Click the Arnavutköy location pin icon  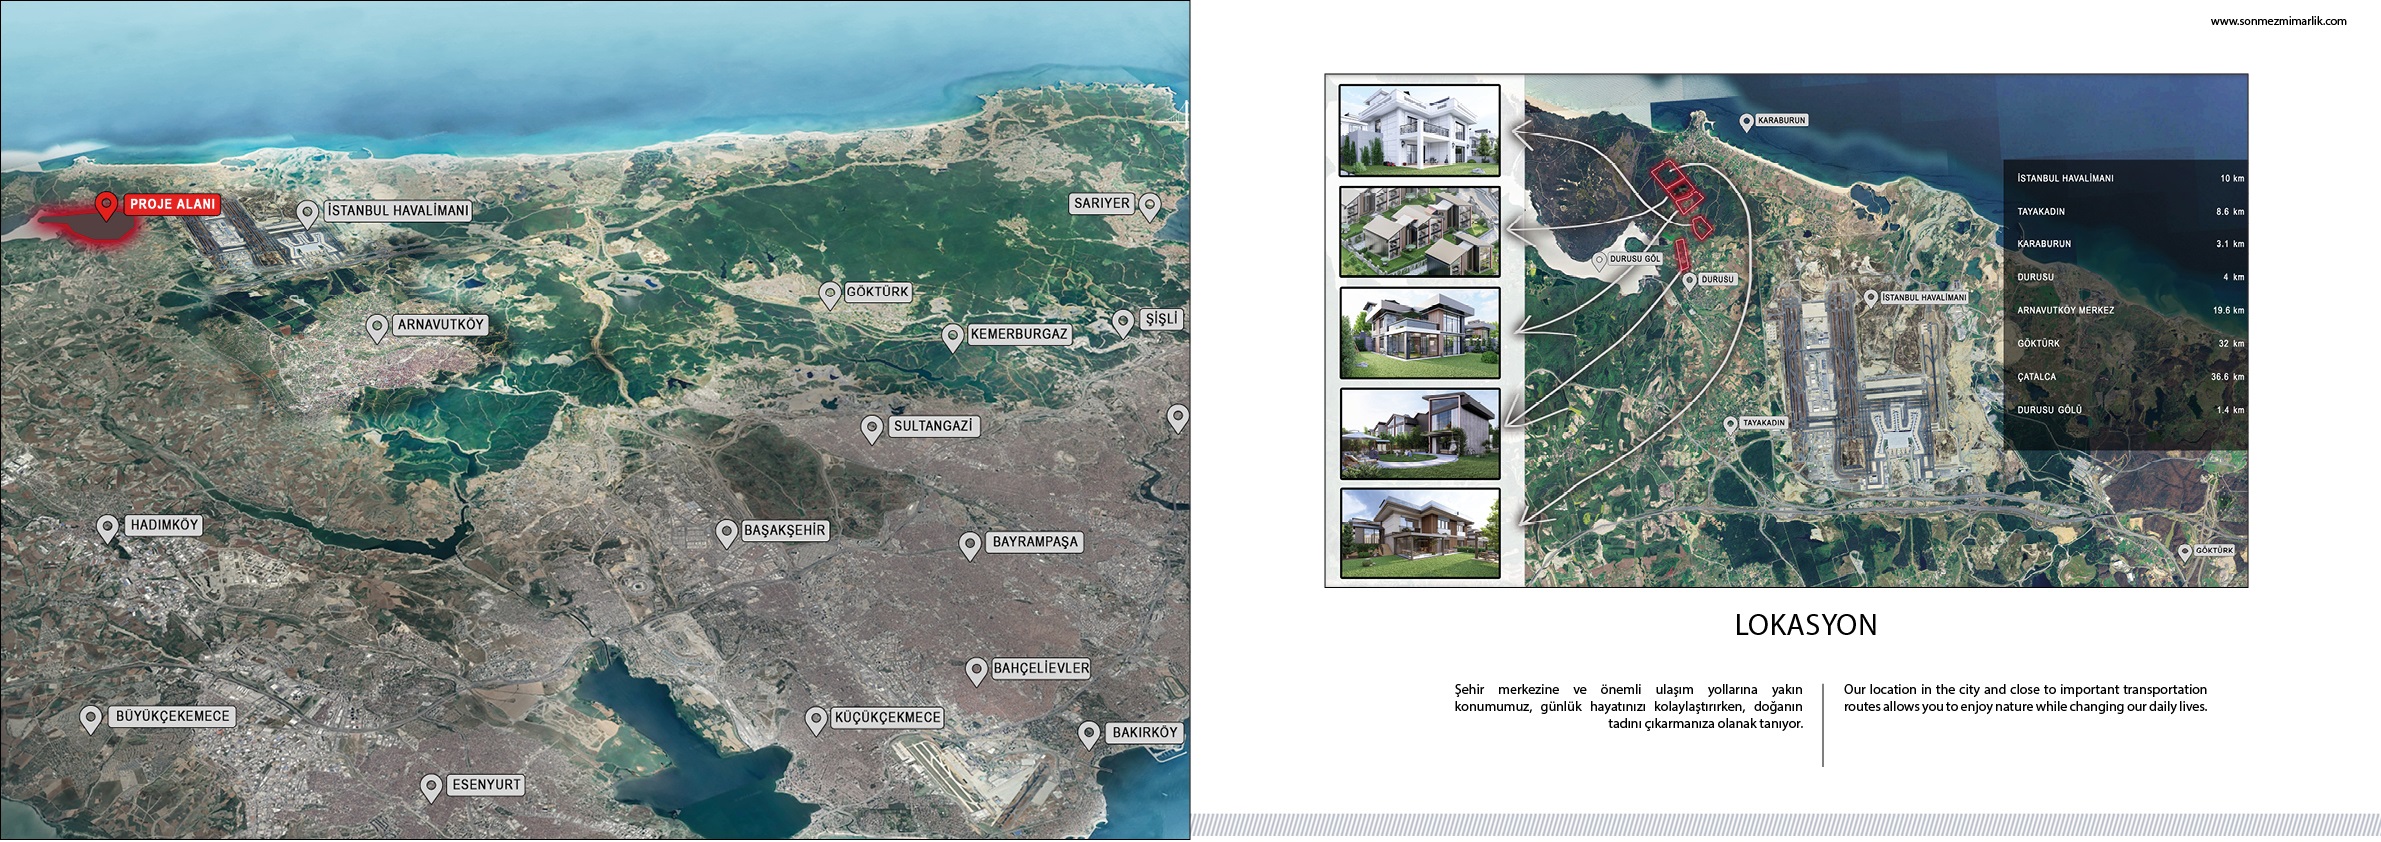(x=377, y=328)
